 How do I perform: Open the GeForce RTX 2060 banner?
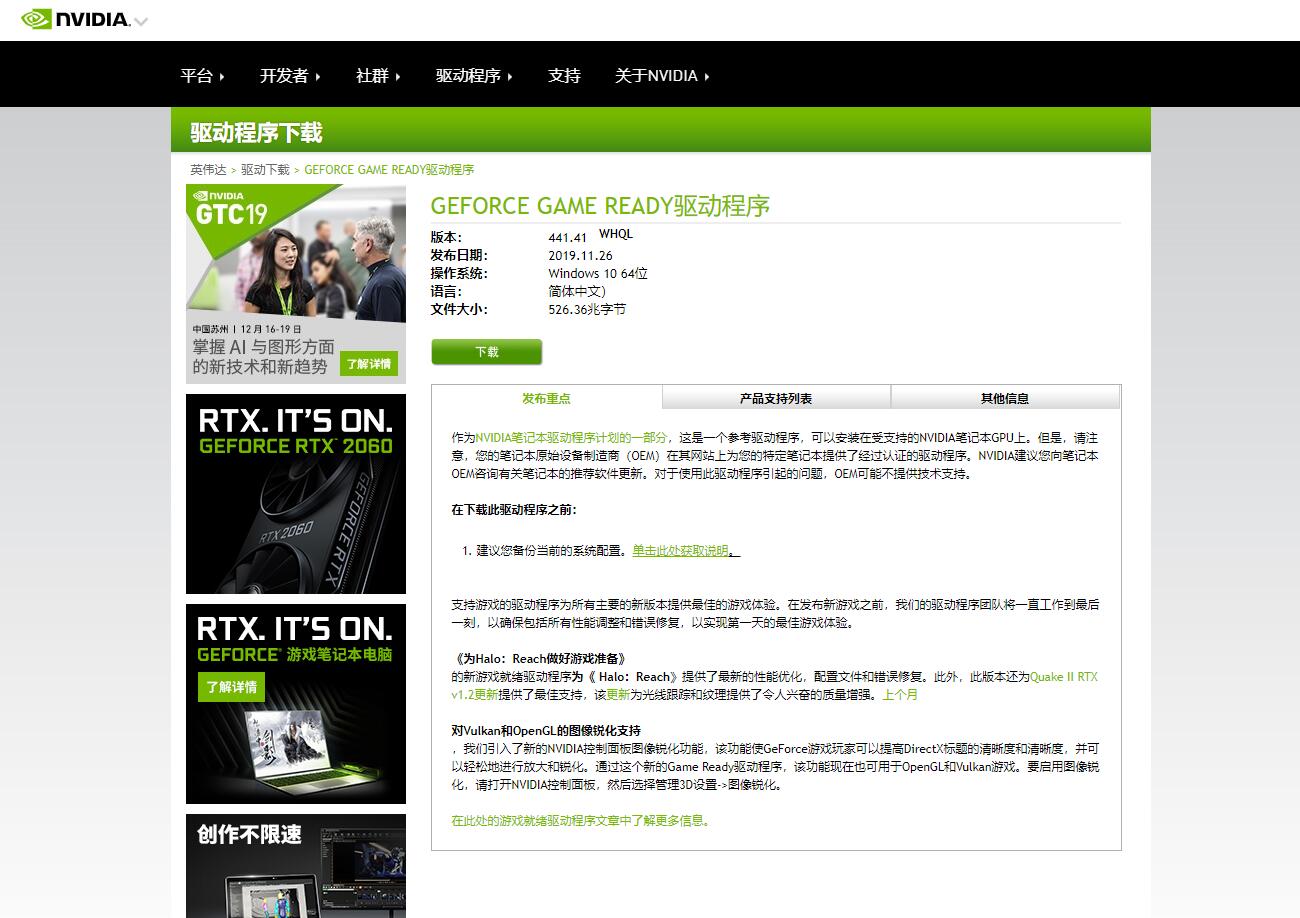pos(296,494)
